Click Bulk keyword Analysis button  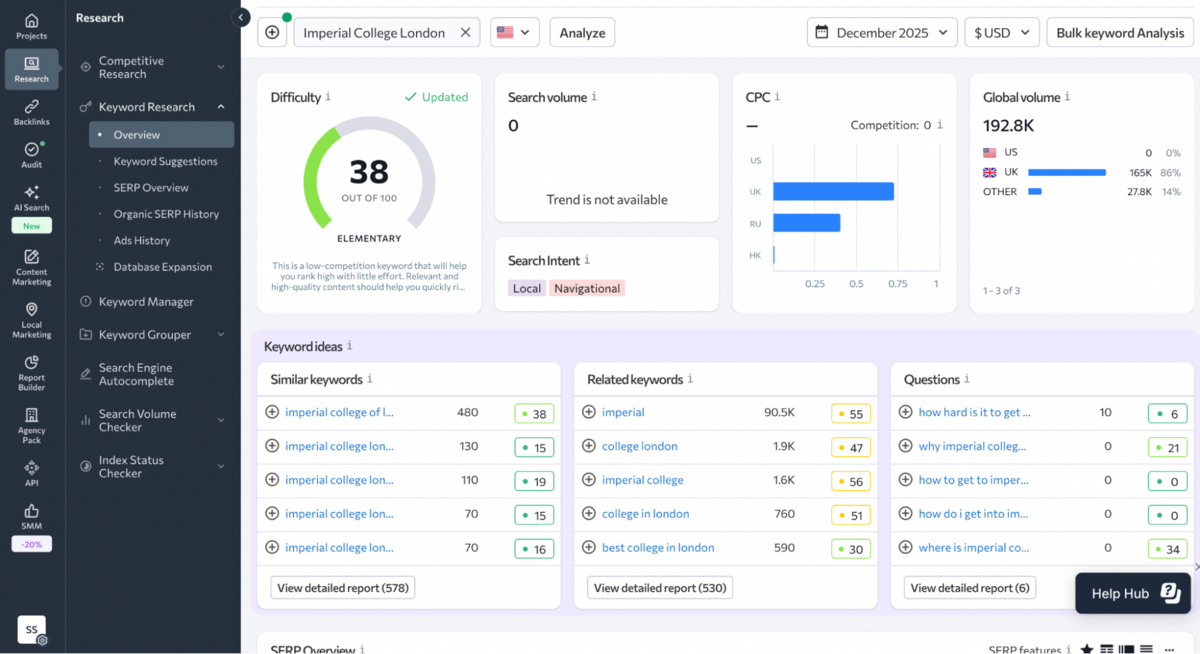click(1120, 33)
